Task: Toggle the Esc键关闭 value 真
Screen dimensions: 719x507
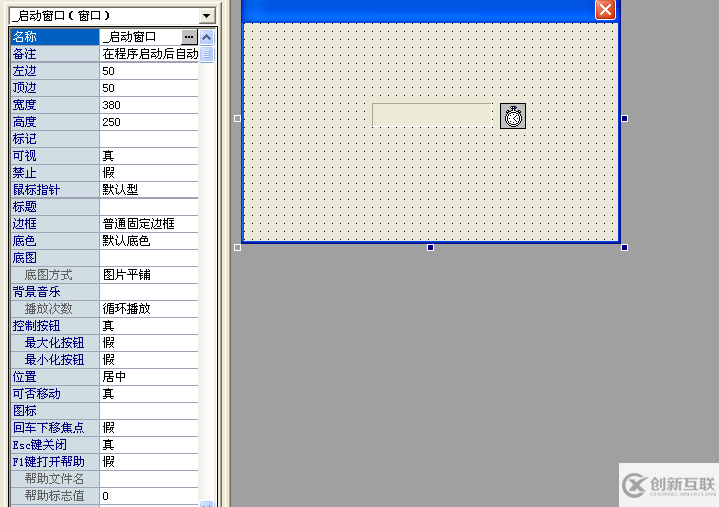Action: [149, 445]
